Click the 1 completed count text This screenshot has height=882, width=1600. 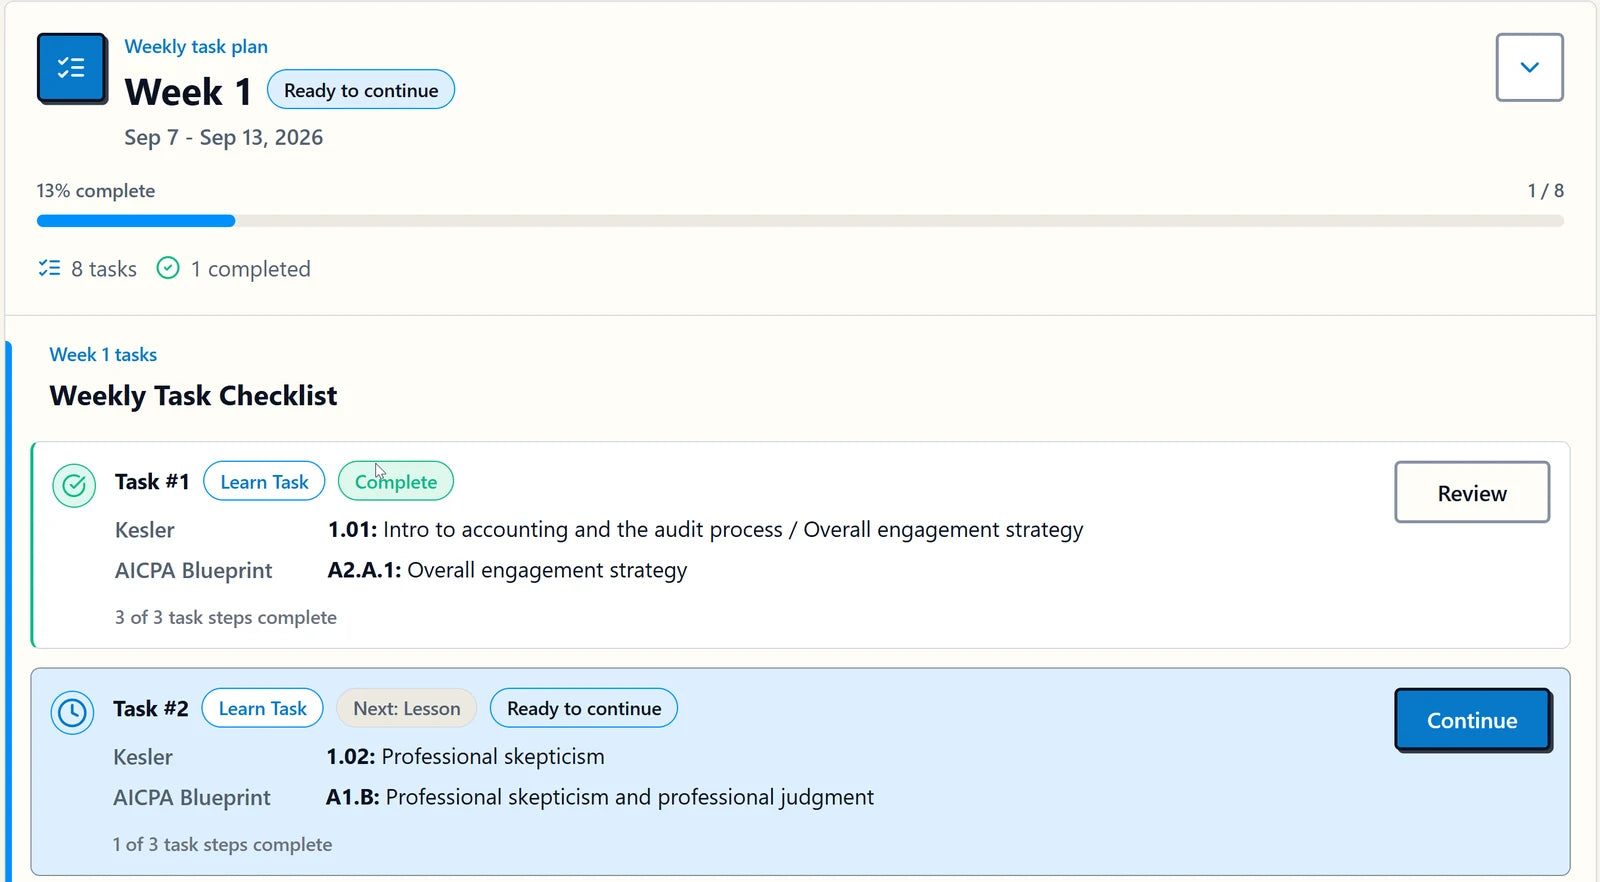[251, 269]
